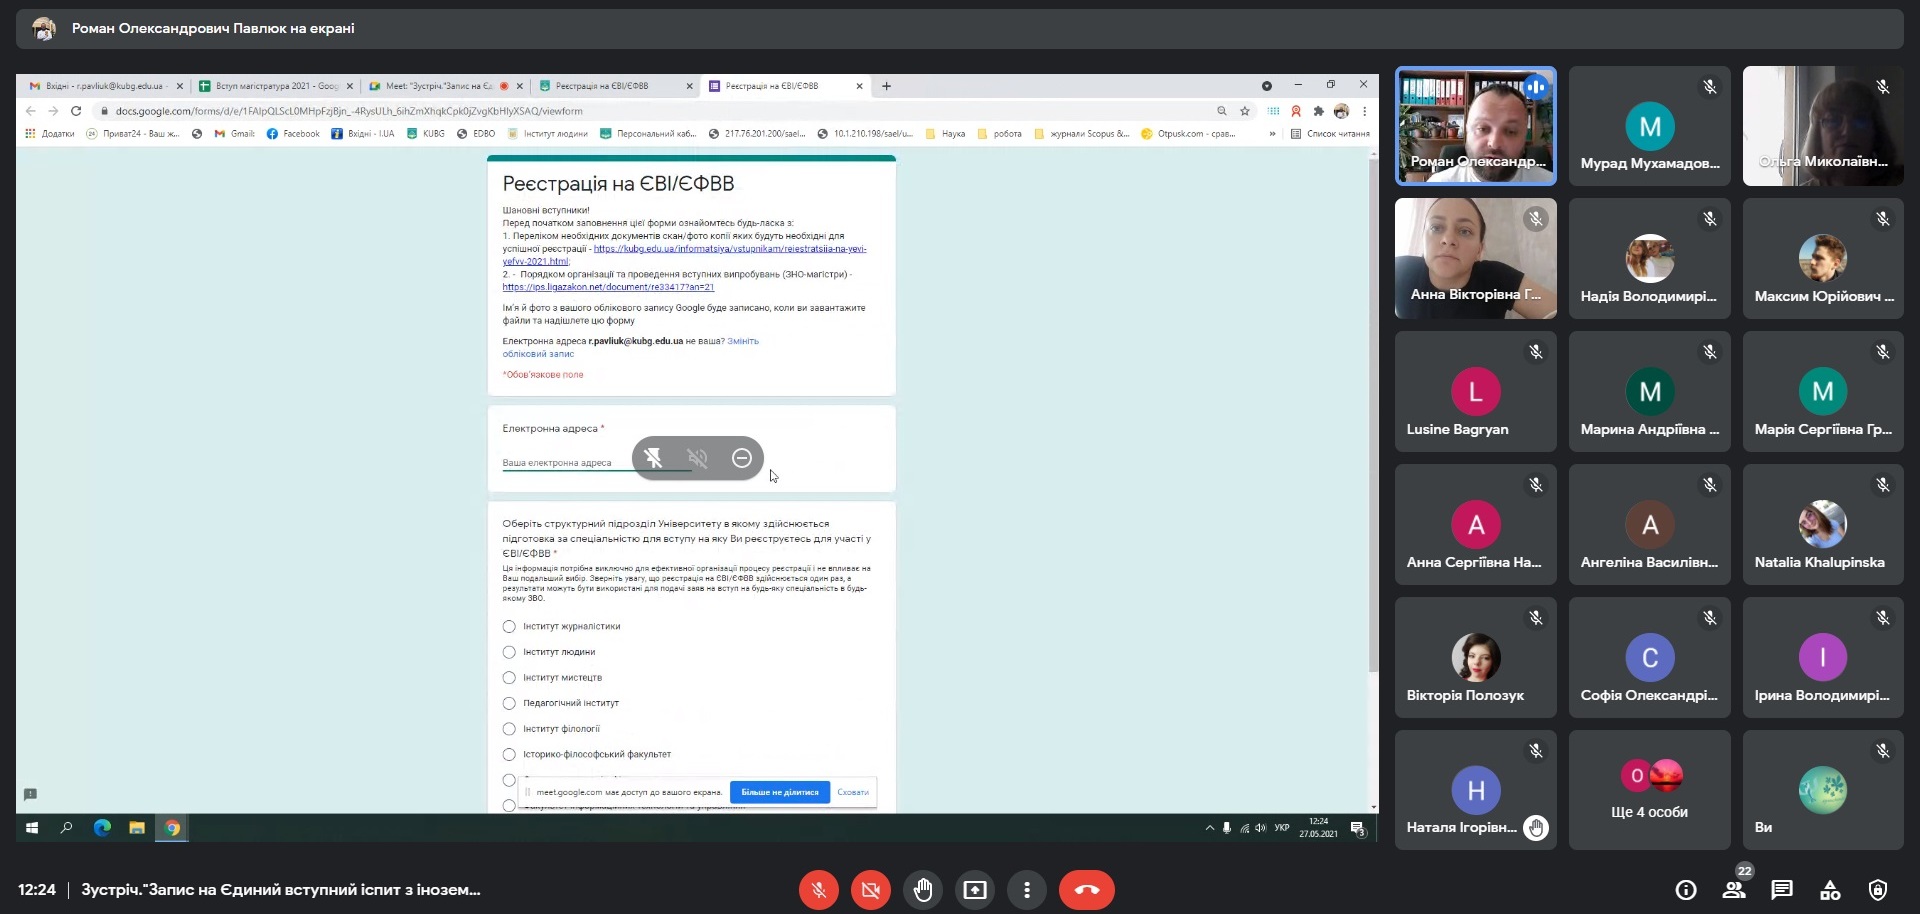Toggle the camera off button
1920x914 pixels.
tap(871, 890)
